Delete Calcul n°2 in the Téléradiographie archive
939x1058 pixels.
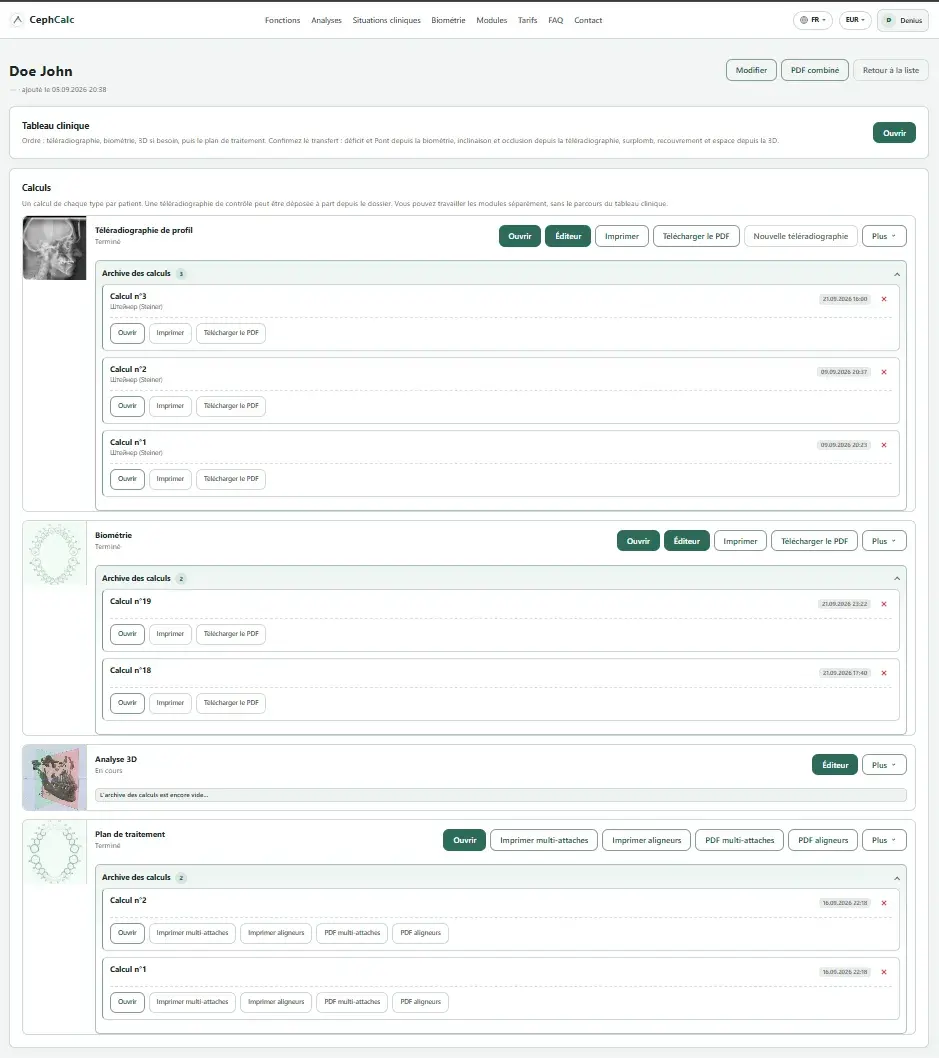[x=884, y=372]
